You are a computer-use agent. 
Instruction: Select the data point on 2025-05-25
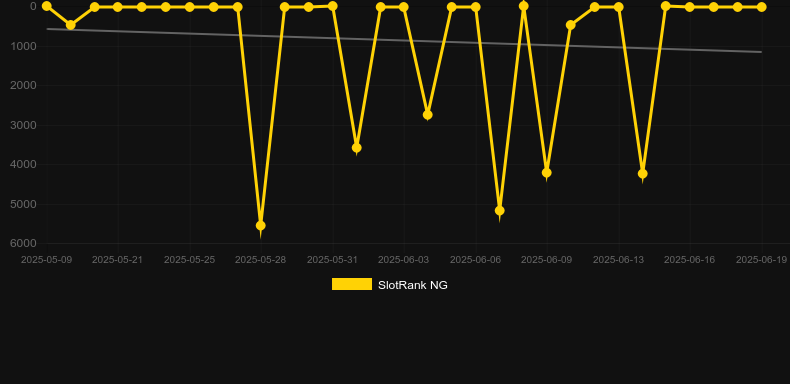tap(189, 7)
